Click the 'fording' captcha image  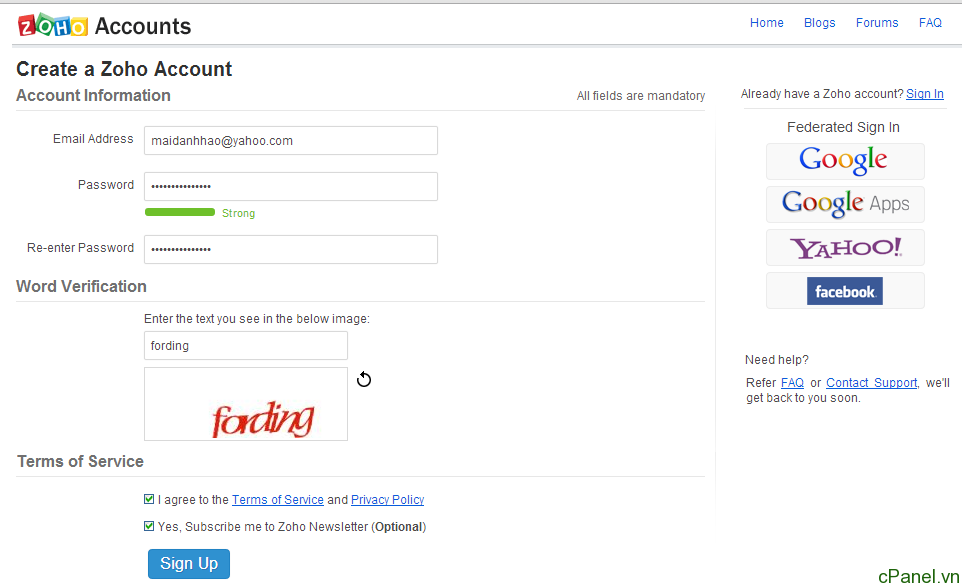tap(245, 404)
